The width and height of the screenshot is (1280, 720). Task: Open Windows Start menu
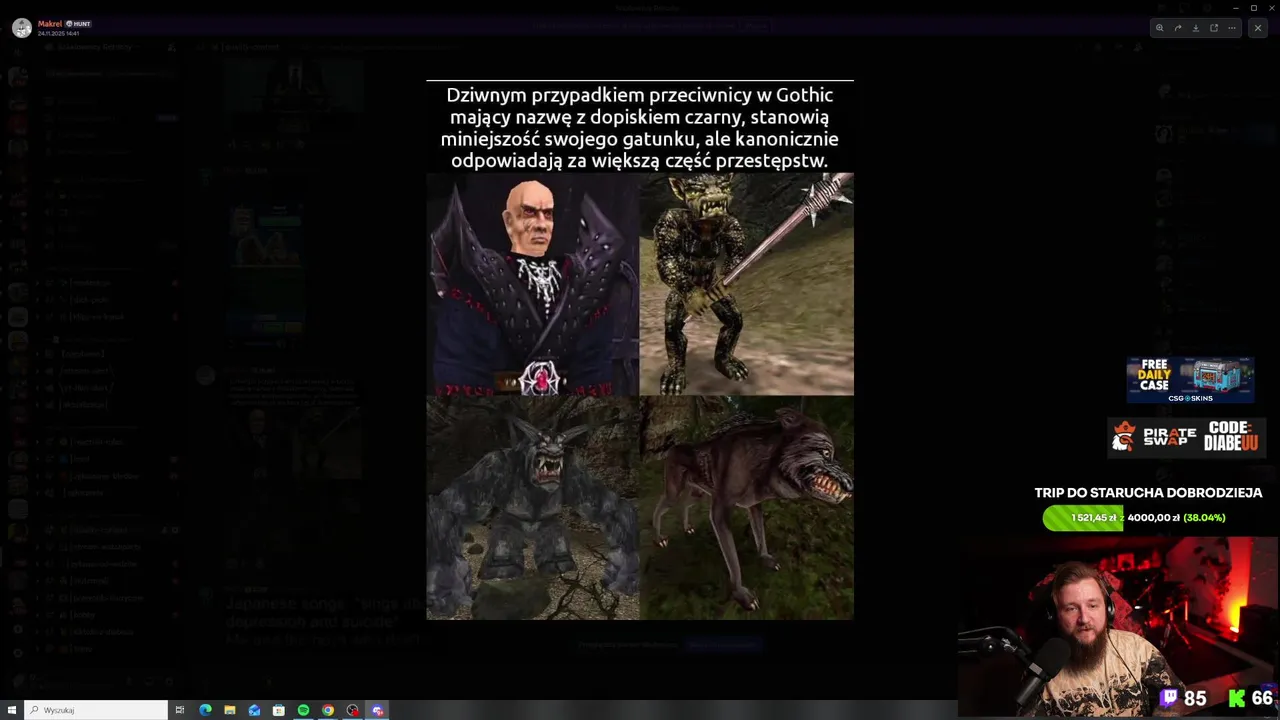point(12,710)
